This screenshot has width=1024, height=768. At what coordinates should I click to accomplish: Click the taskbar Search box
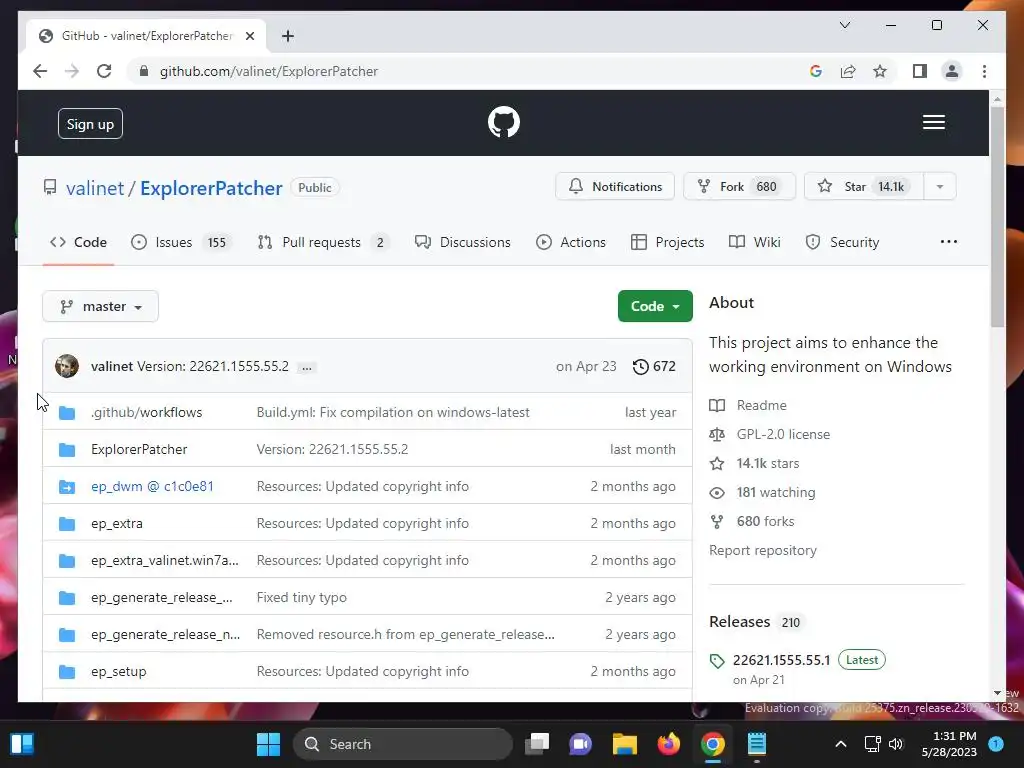coord(403,744)
